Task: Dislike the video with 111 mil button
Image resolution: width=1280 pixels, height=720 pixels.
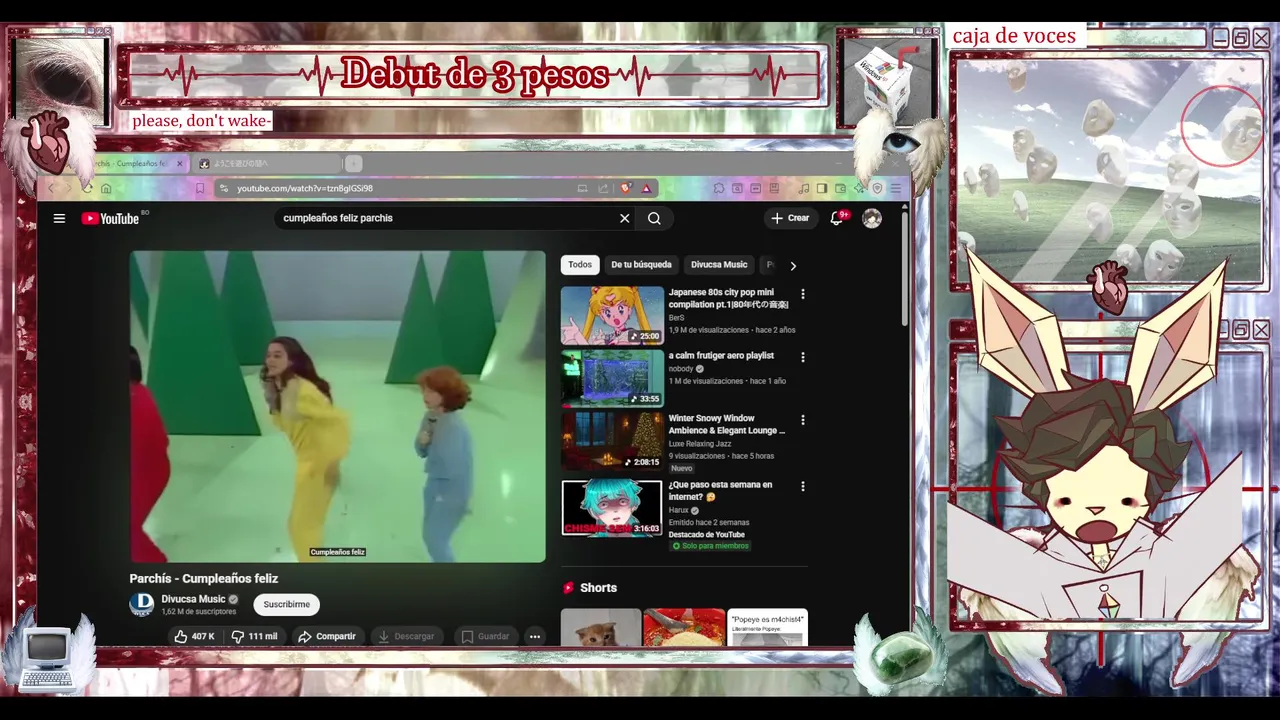Action: coord(254,636)
